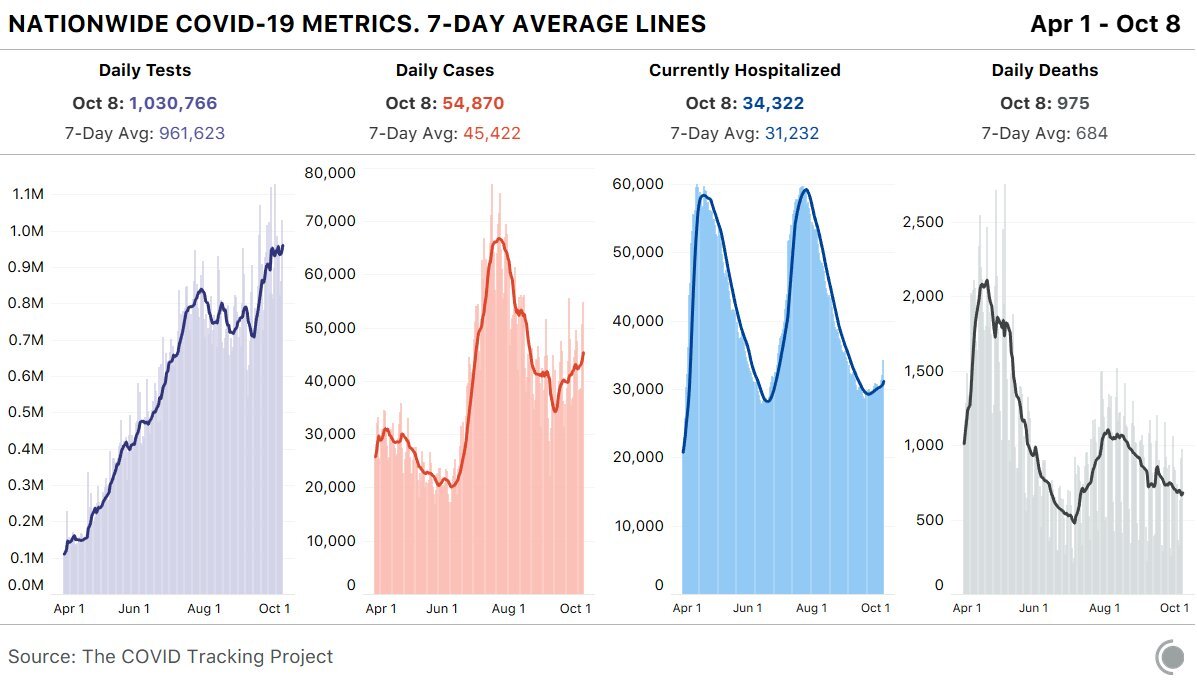Click the Currently Hospitalized chart title
This screenshot has width=1197, height=682.
tap(745, 70)
